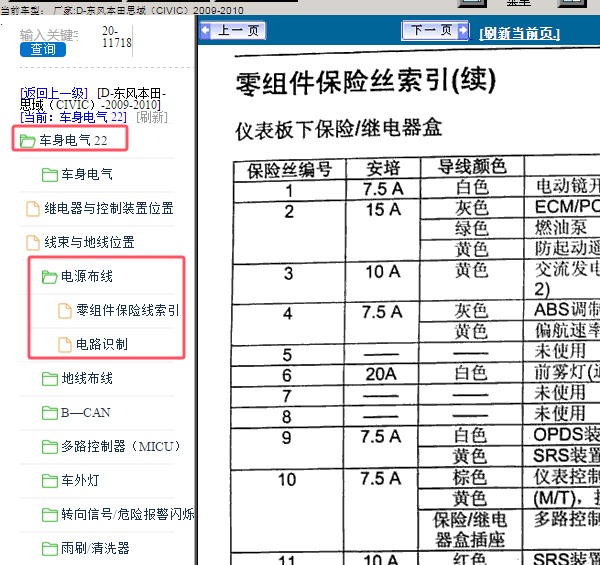Screen dimensions: 600x565
Task: Click the 绿色 wire color cell
Action: (472, 229)
